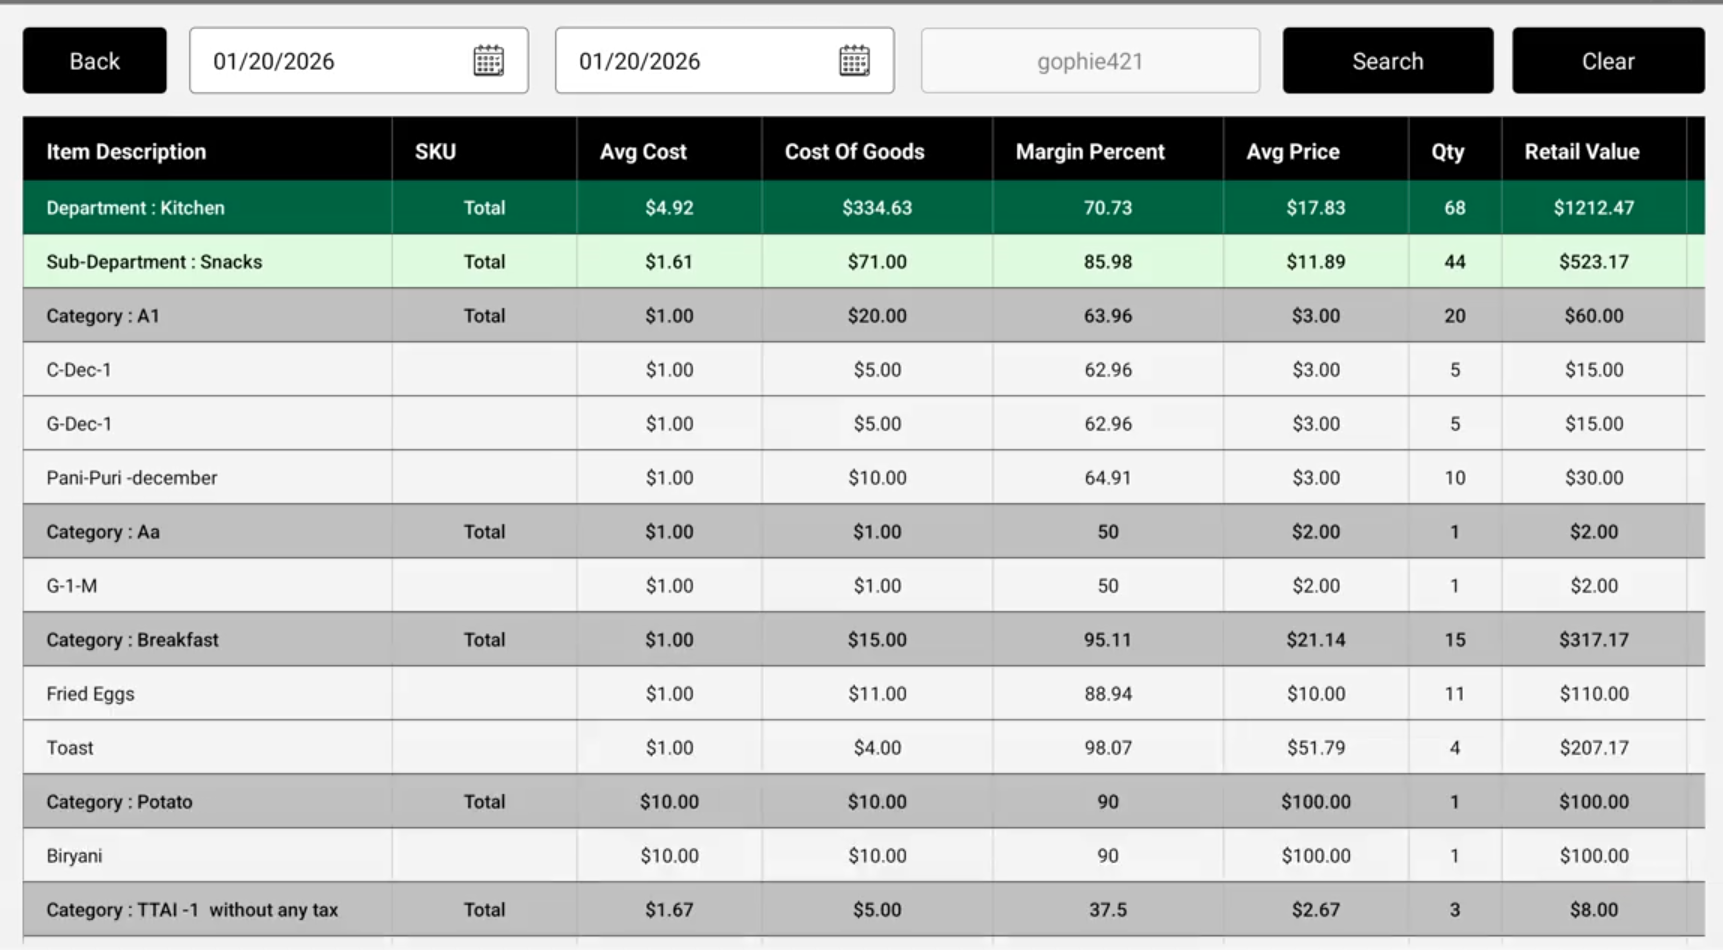Click the Clear button
This screenshot has width=1723, height=950.
pyautogui.click(x=1607, y=61)
